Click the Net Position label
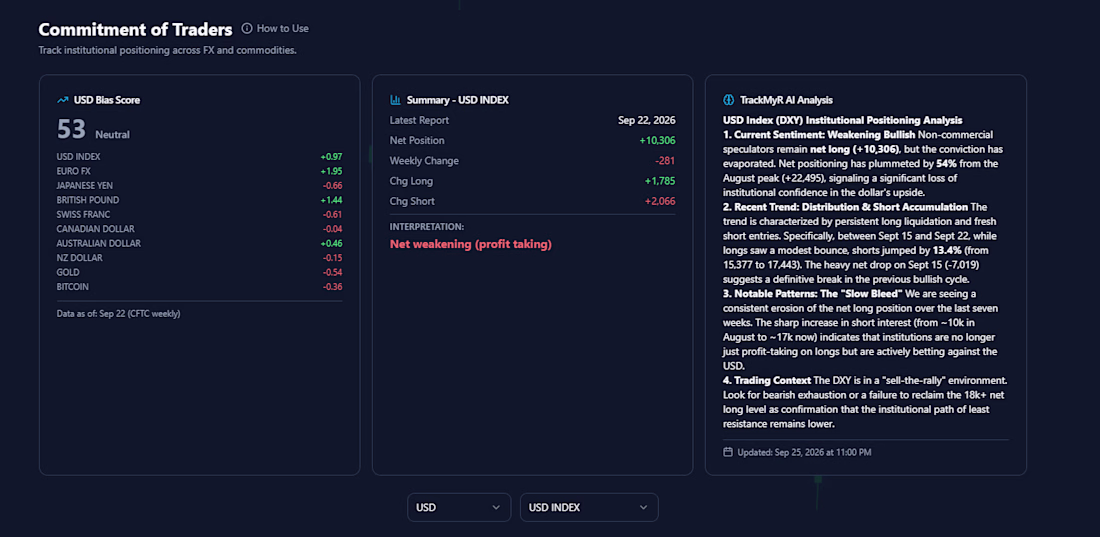 click(417, 140)
